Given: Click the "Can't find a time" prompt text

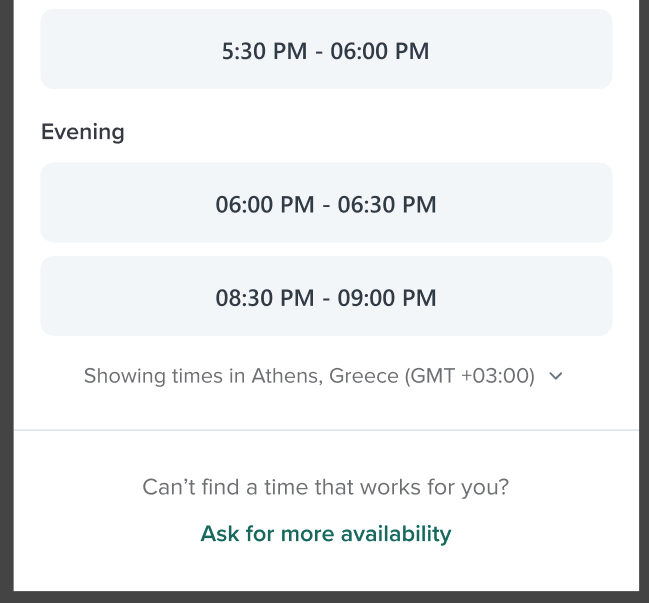Looking at the screenshot, I should click(326, 488).
